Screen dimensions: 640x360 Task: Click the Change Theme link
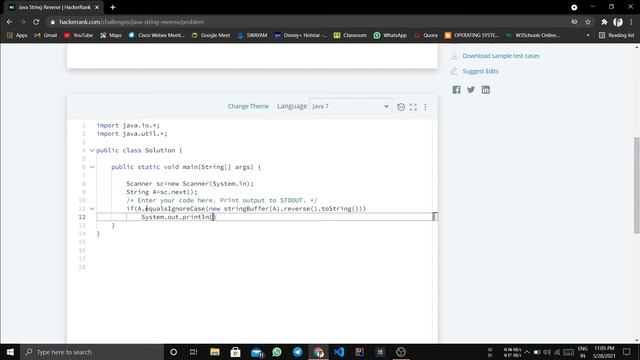point(248,106)
